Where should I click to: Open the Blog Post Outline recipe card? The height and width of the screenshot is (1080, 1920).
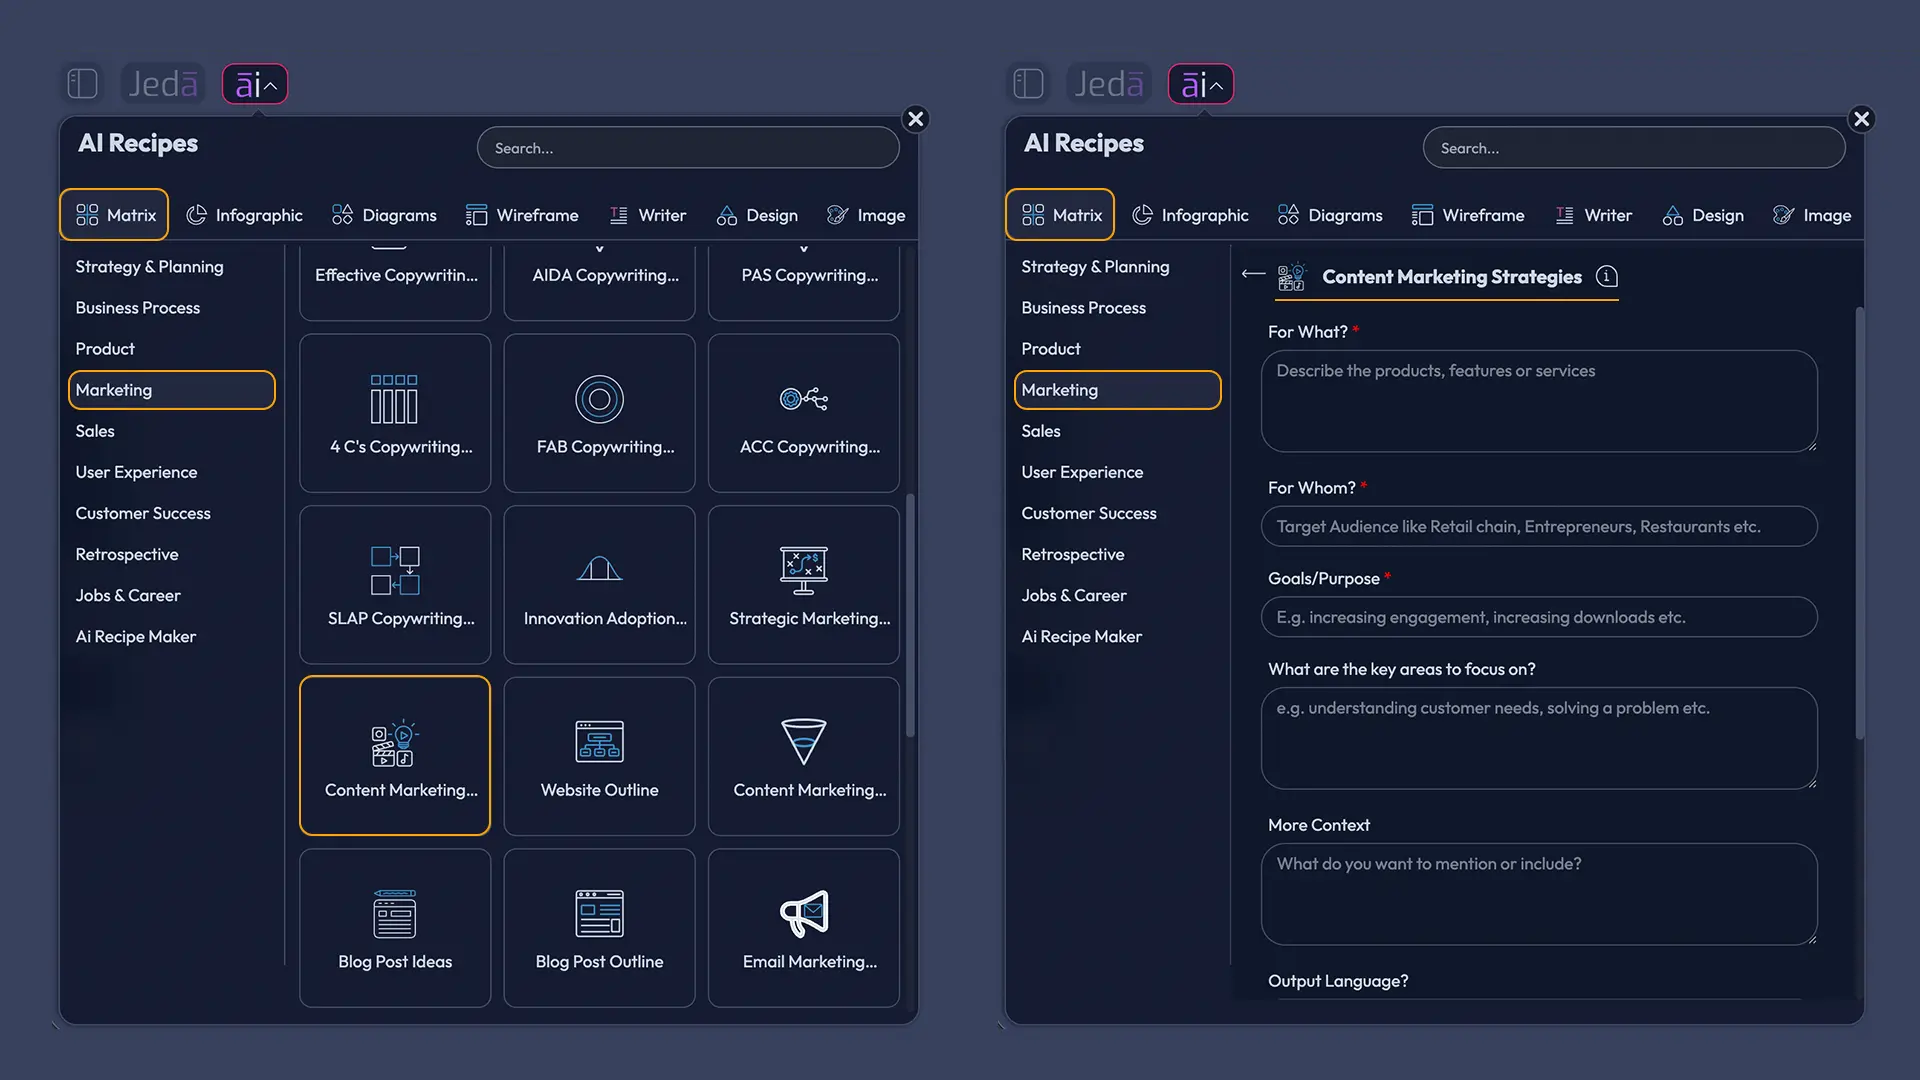599,928
